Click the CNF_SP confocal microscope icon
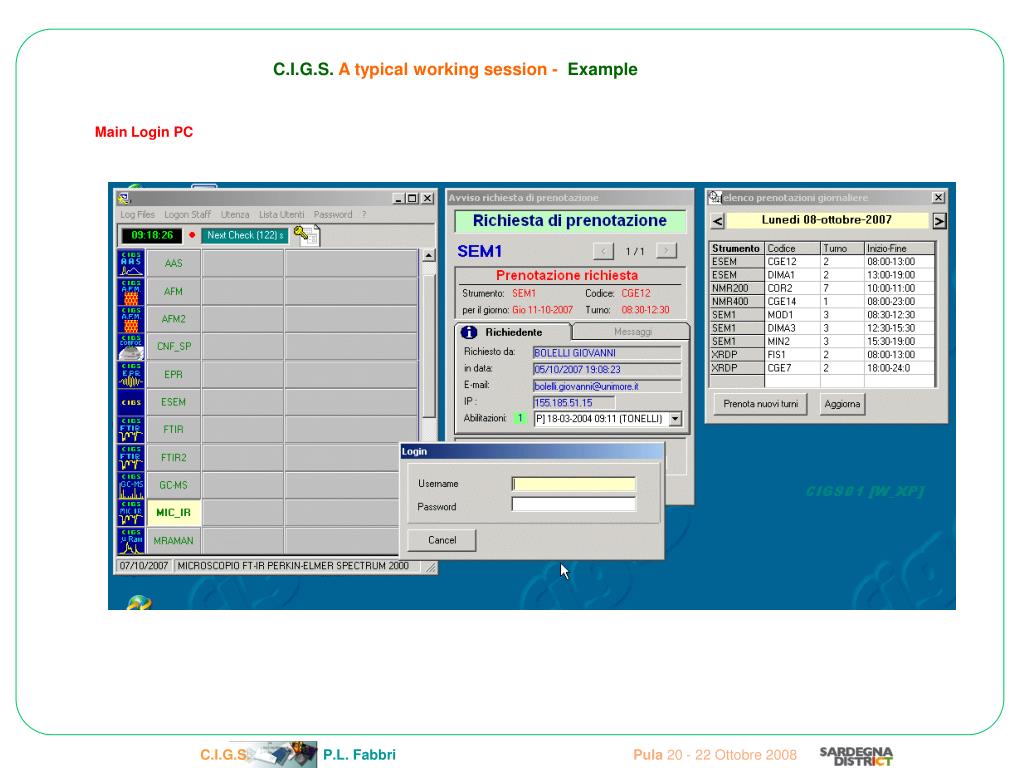 coord(131,346)
